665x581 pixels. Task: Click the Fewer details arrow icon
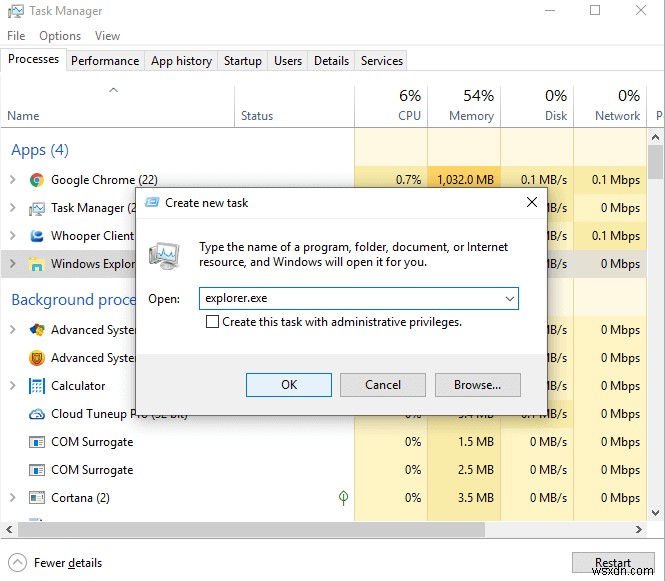click(17, 563)
